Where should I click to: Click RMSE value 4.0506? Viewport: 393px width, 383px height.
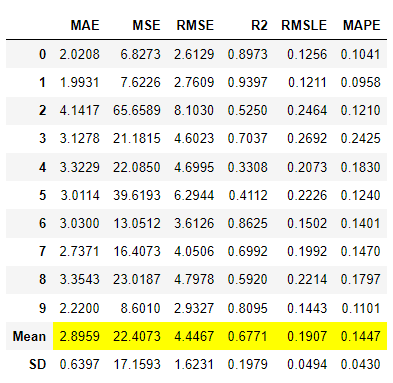click(x=194, y=251)
